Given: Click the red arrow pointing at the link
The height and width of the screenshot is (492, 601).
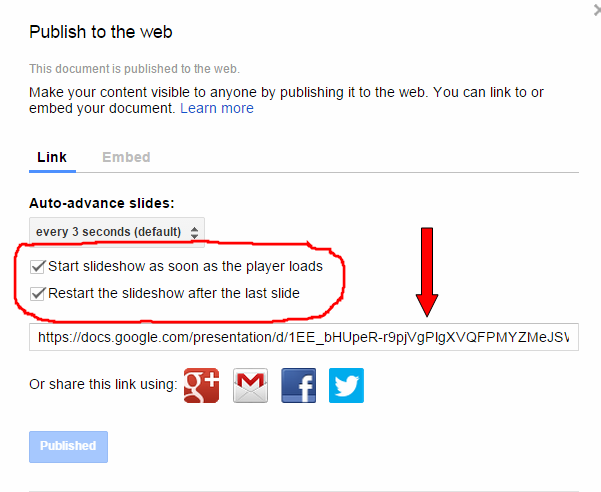Looking at the screenshot, I should (427, 272).
